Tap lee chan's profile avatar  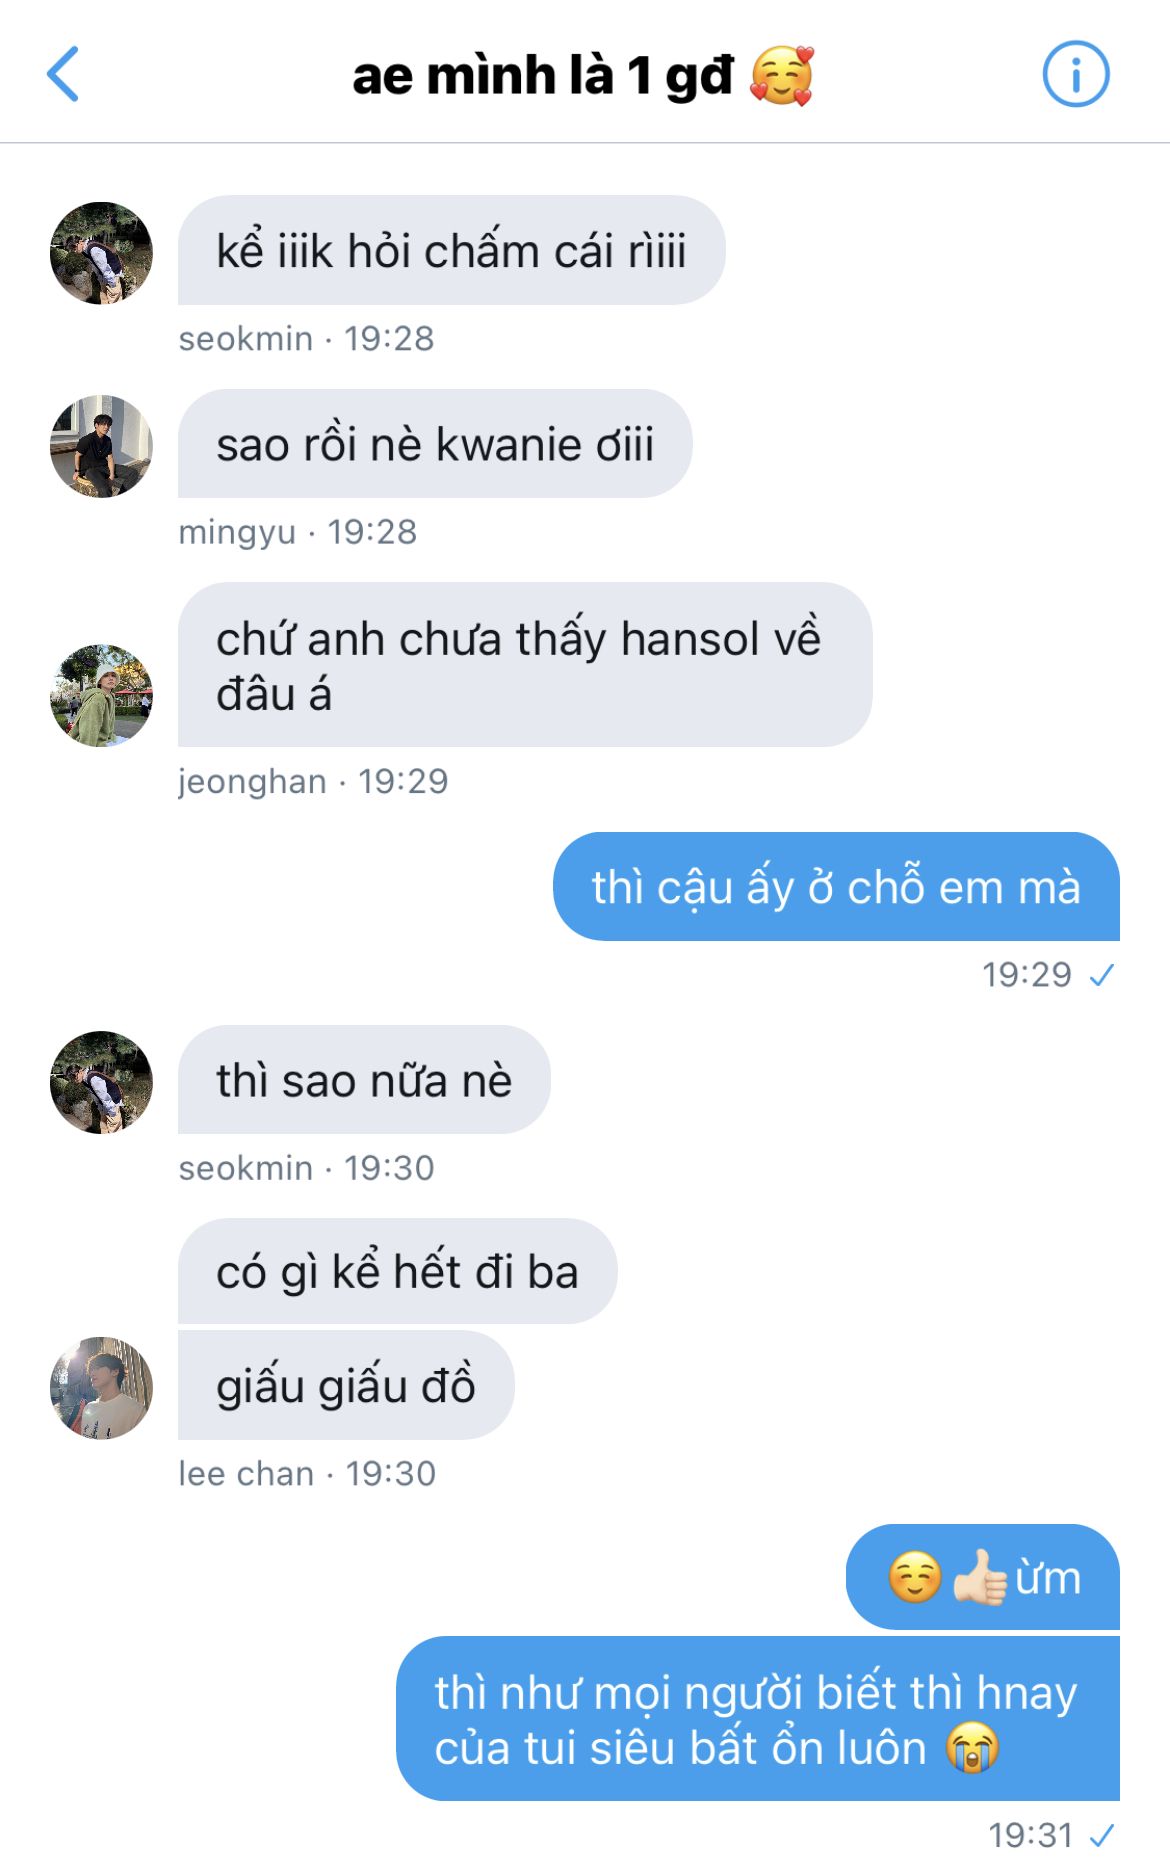101,1388
